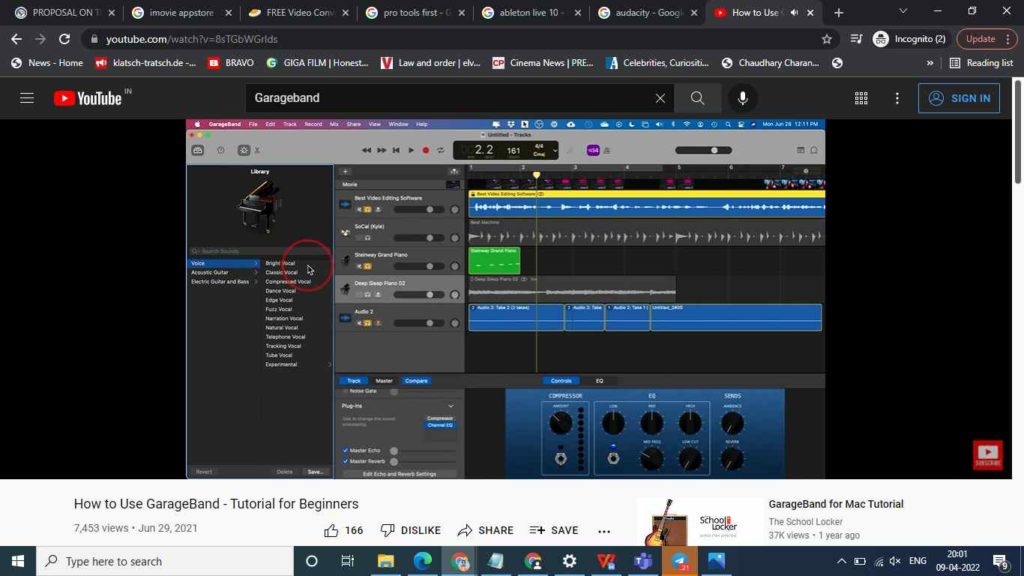Toggle the Master Reverb checkbox
Image resolution: width=1024 pixels, height=576 pixels.
pyautogui.click(x=345, y=461)
